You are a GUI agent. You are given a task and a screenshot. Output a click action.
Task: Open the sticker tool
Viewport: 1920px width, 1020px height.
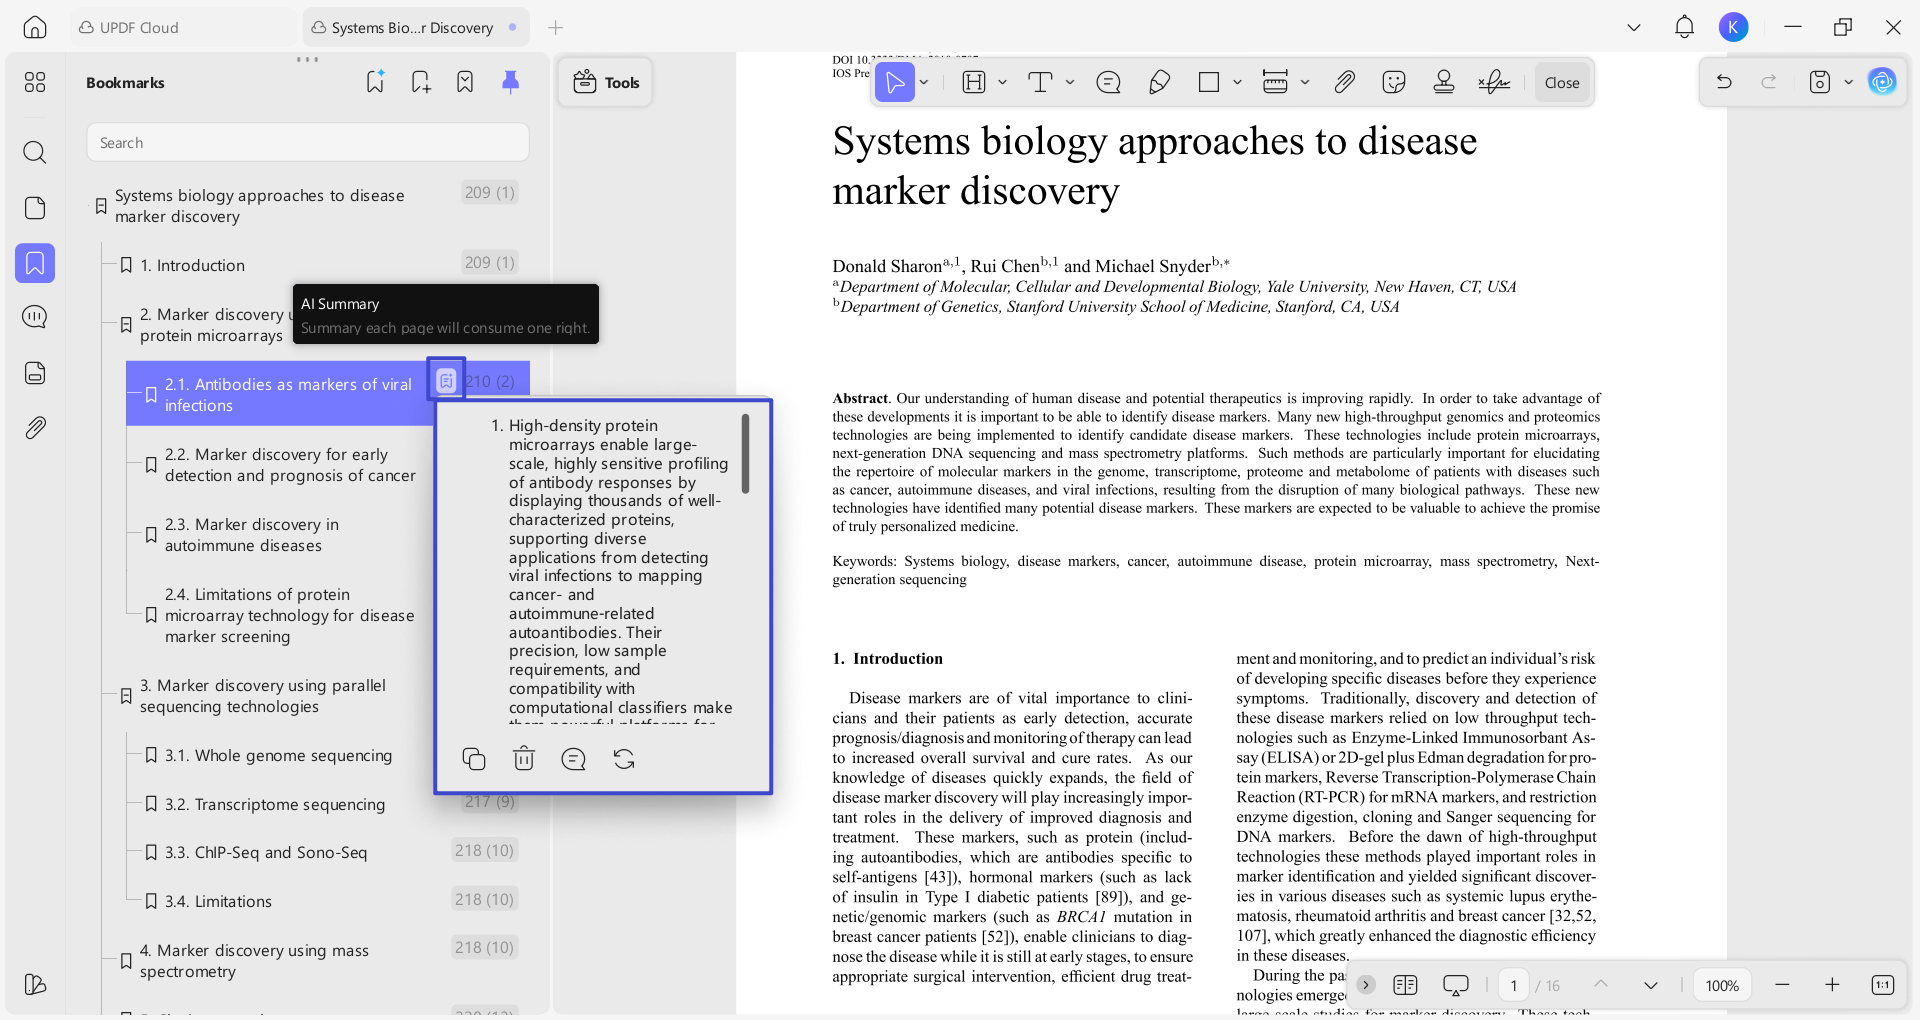1394,82
